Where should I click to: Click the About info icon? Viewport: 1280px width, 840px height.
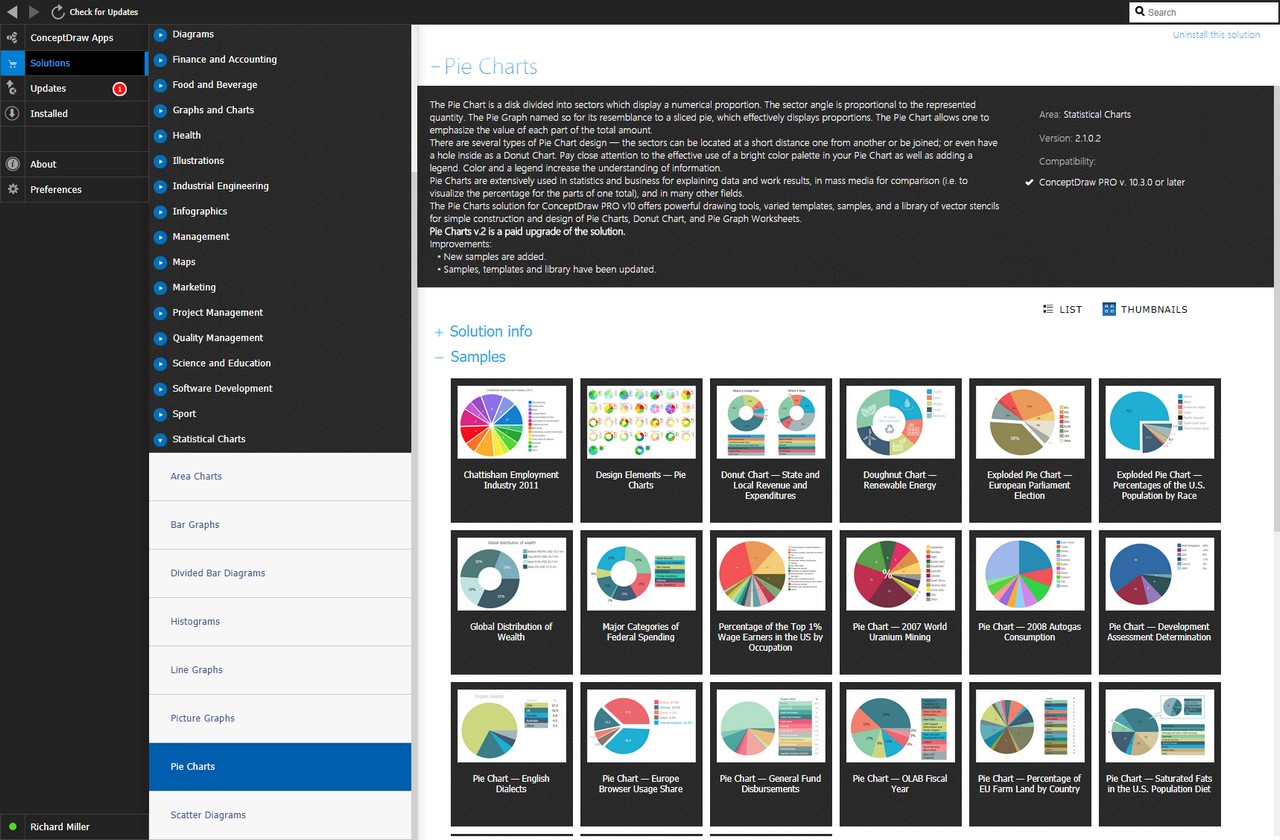click(x=12, y=164)
